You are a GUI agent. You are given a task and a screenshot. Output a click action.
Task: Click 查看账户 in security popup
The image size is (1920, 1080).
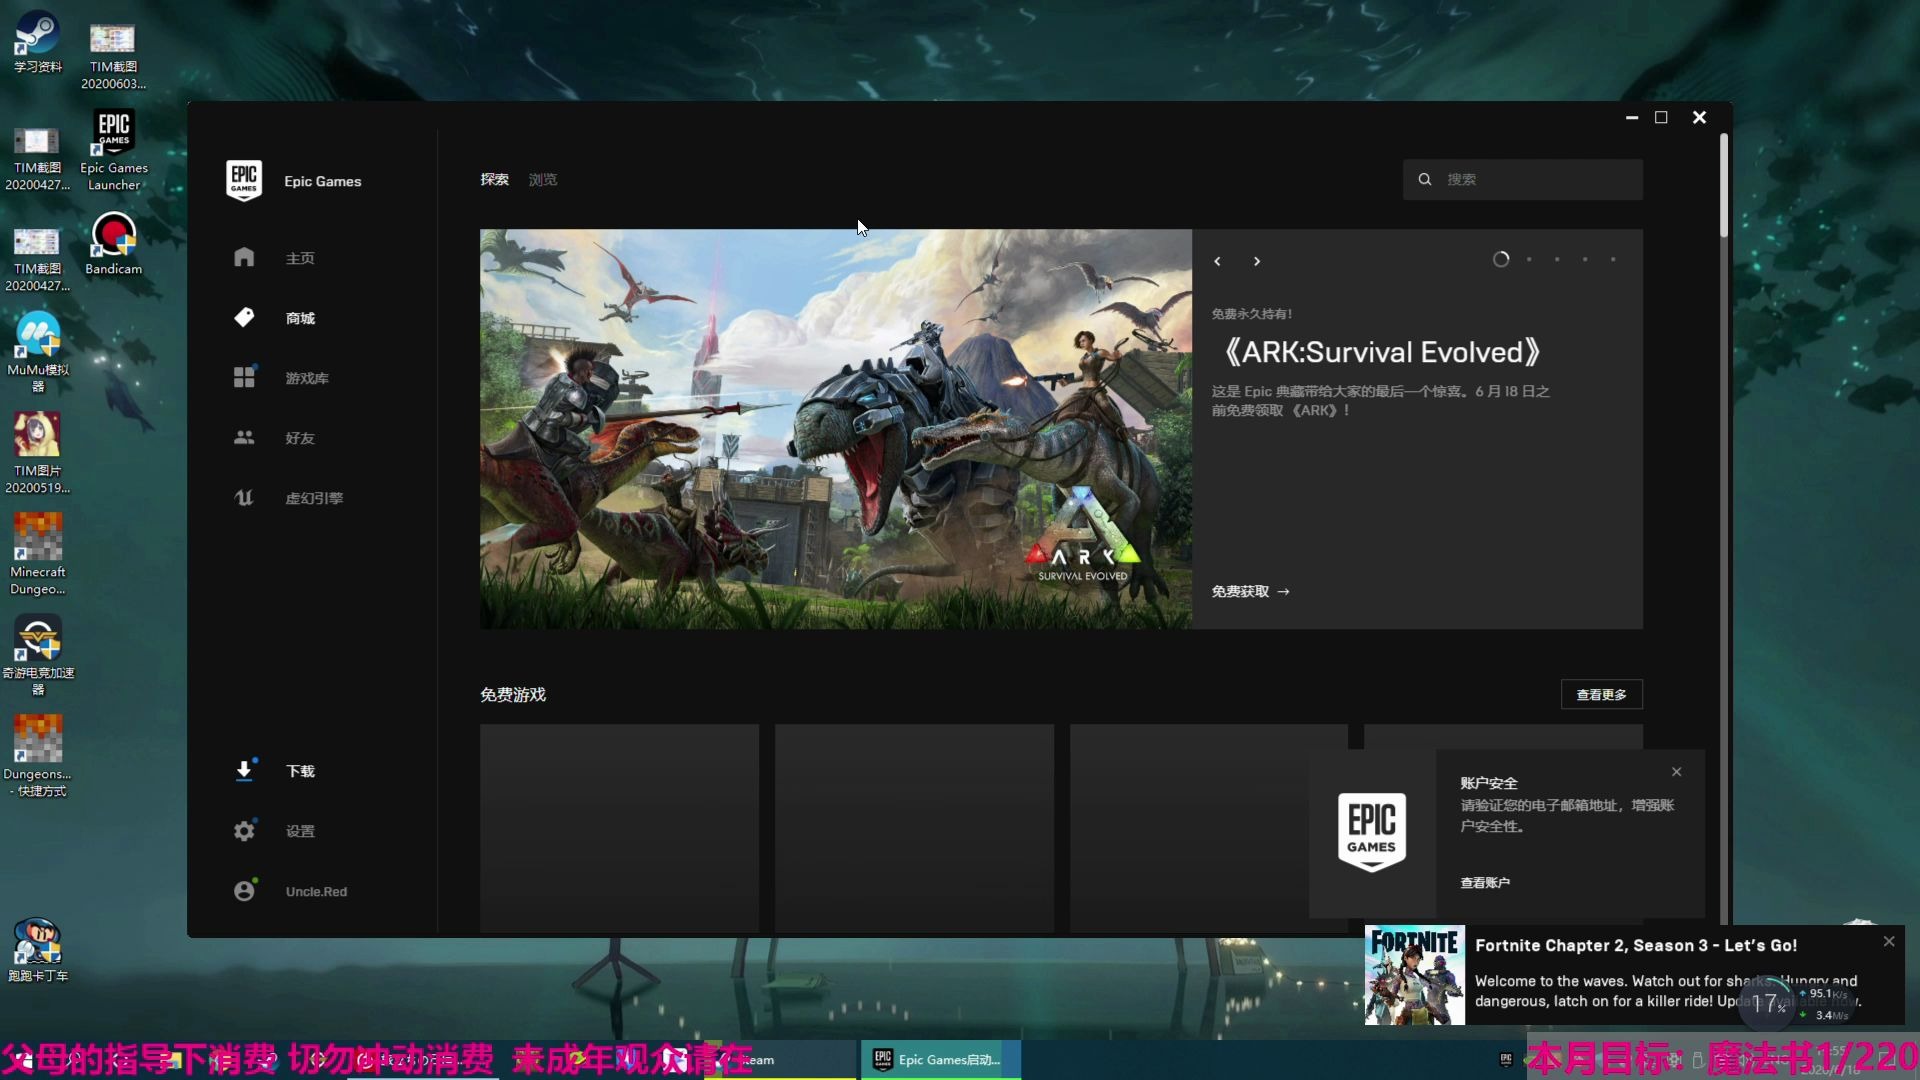[x=1485, y=883]
